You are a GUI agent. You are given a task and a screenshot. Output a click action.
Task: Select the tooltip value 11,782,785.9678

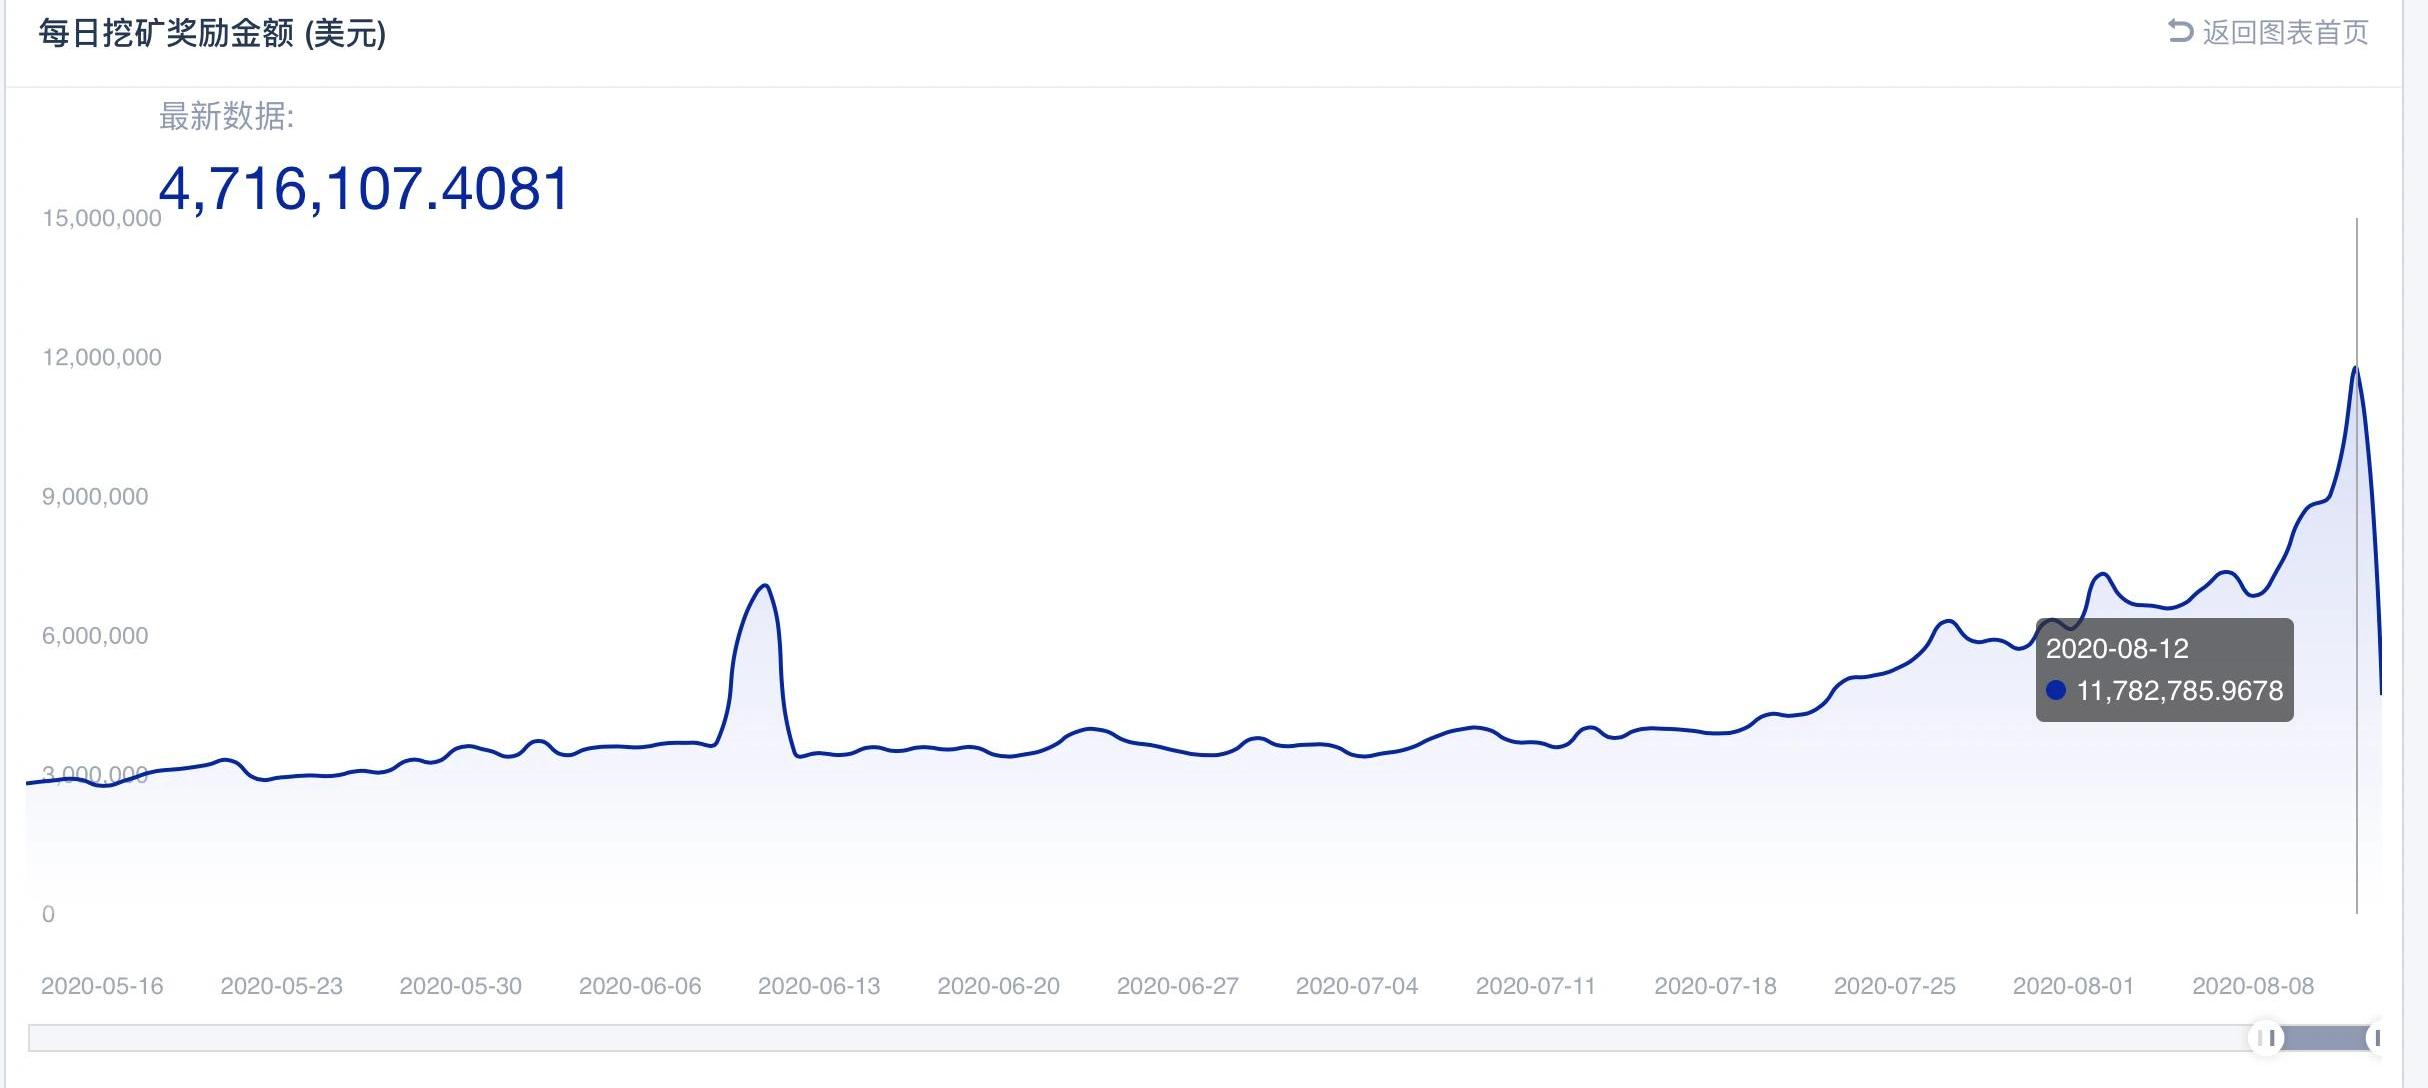pos(2180,691)
